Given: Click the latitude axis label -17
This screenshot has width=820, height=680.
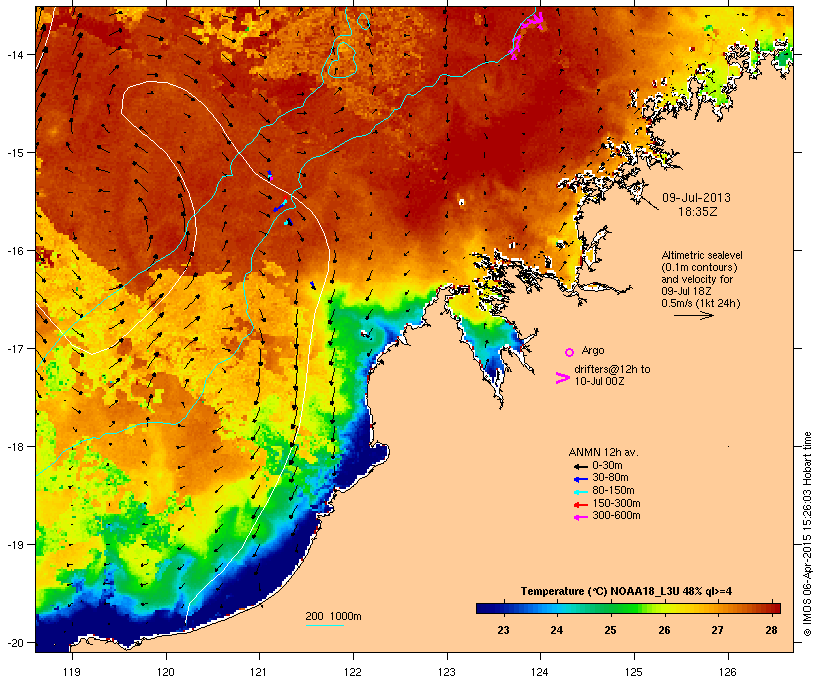Looking at the screenshot, I should pyautogui.click(x=14, y=349).
